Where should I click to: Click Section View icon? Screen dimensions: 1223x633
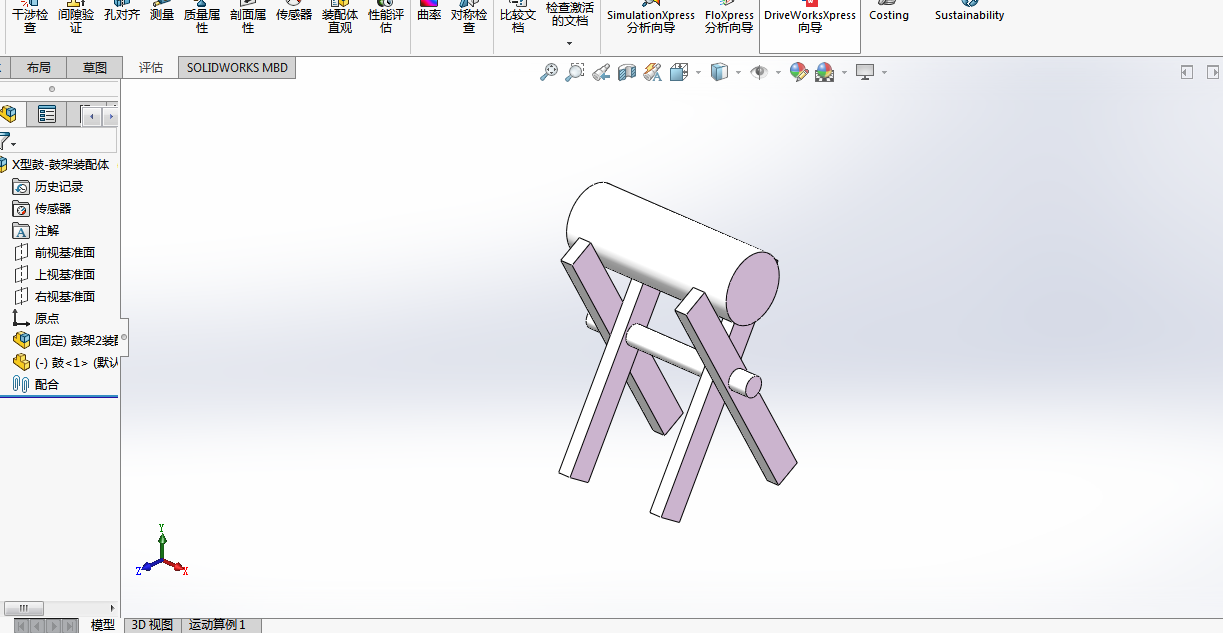tap(627, 72)
